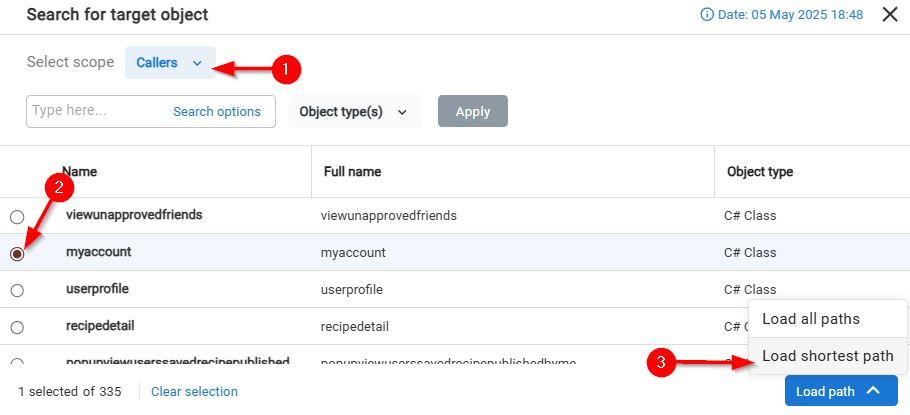The image size is (910, 415).
Task: Select the myaccount radio button
Action: (x=17, y=254)
